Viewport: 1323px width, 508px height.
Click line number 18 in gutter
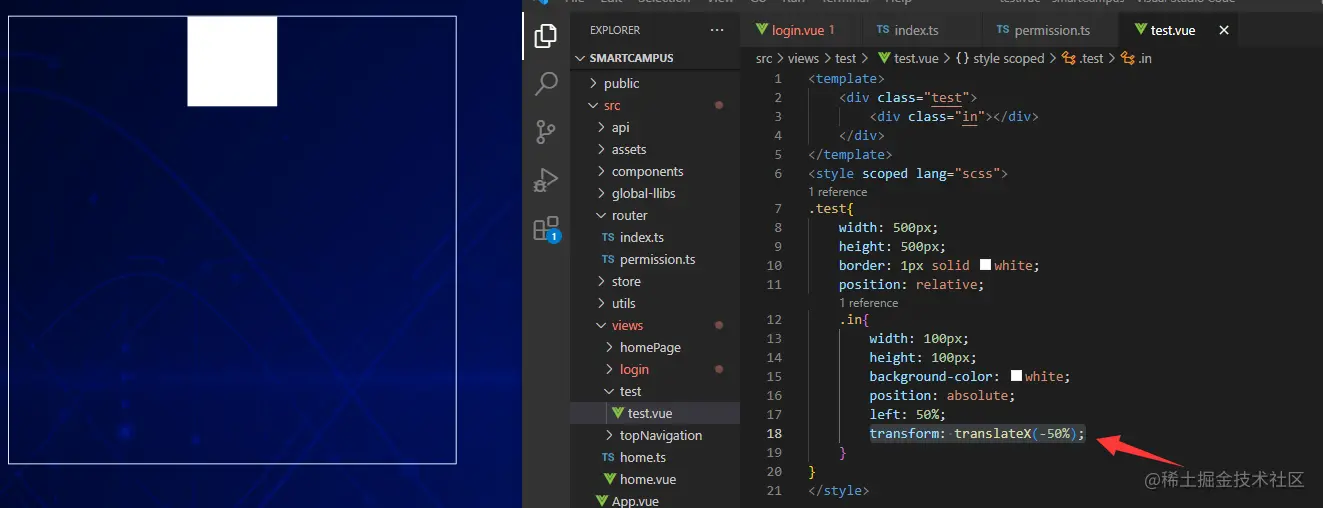point(775,434)
